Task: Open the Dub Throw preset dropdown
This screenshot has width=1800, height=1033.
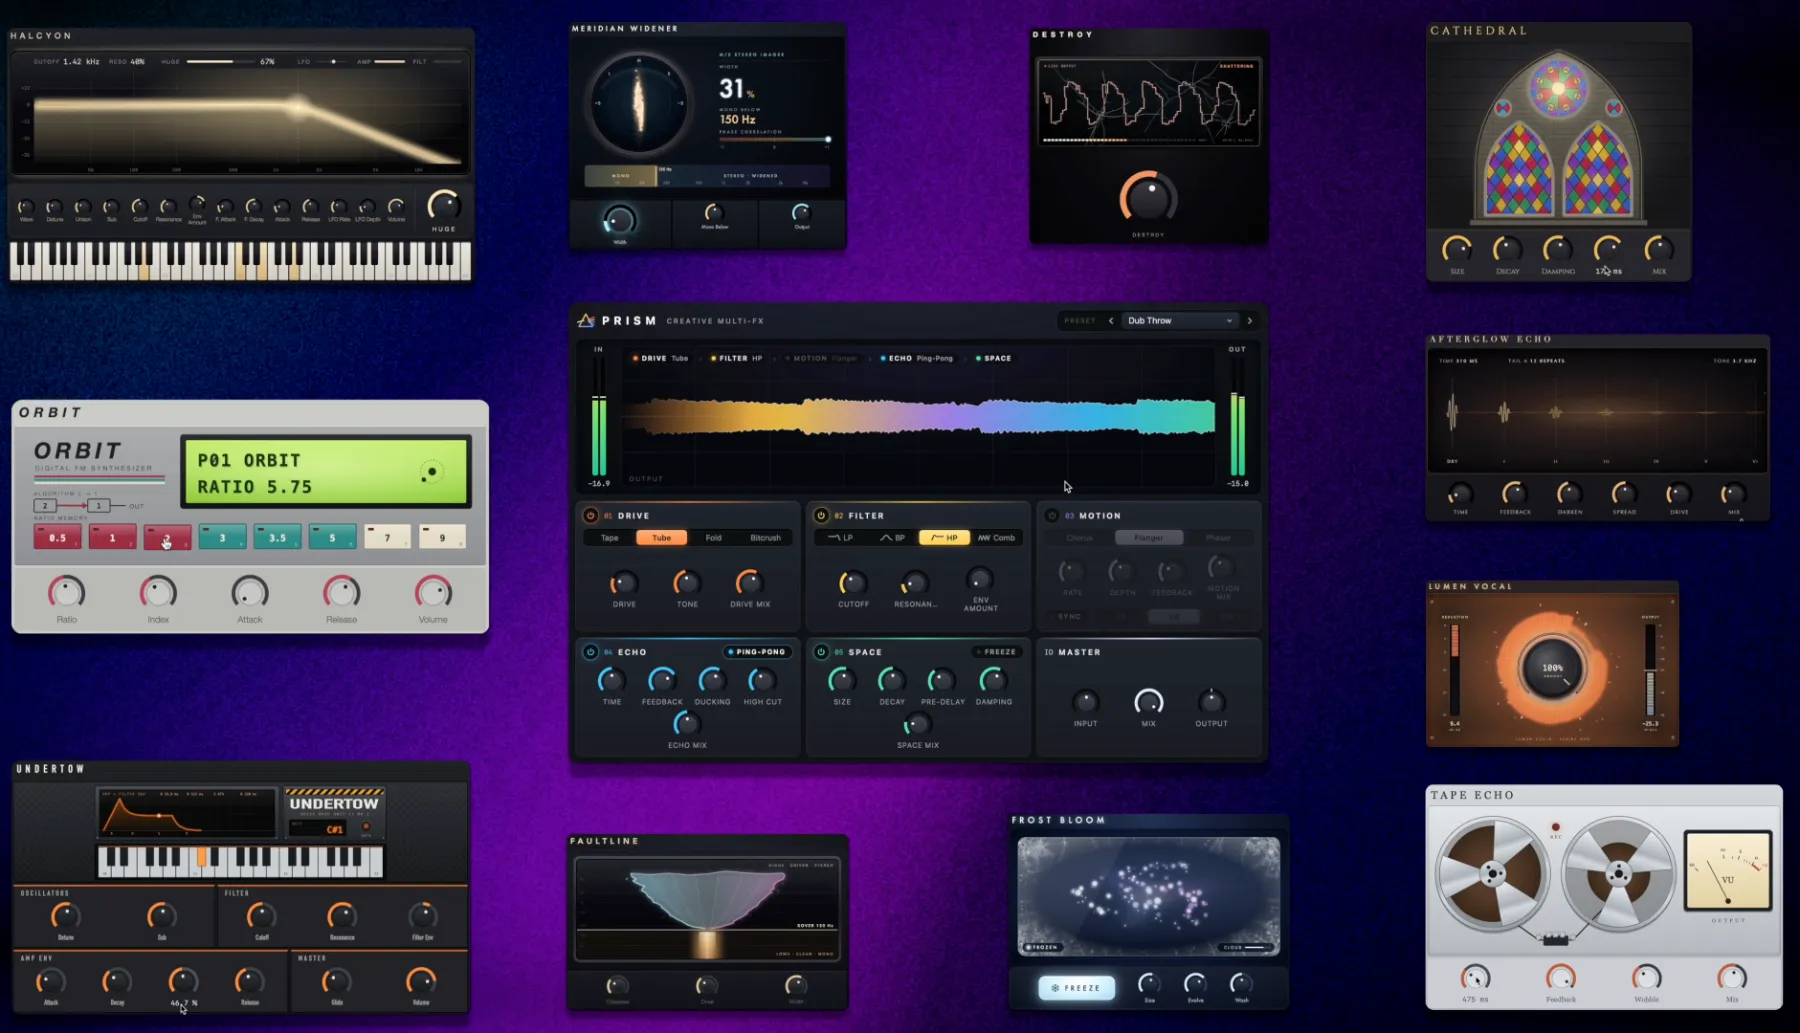Action: pyautogui.click(x=1180, y=321)
